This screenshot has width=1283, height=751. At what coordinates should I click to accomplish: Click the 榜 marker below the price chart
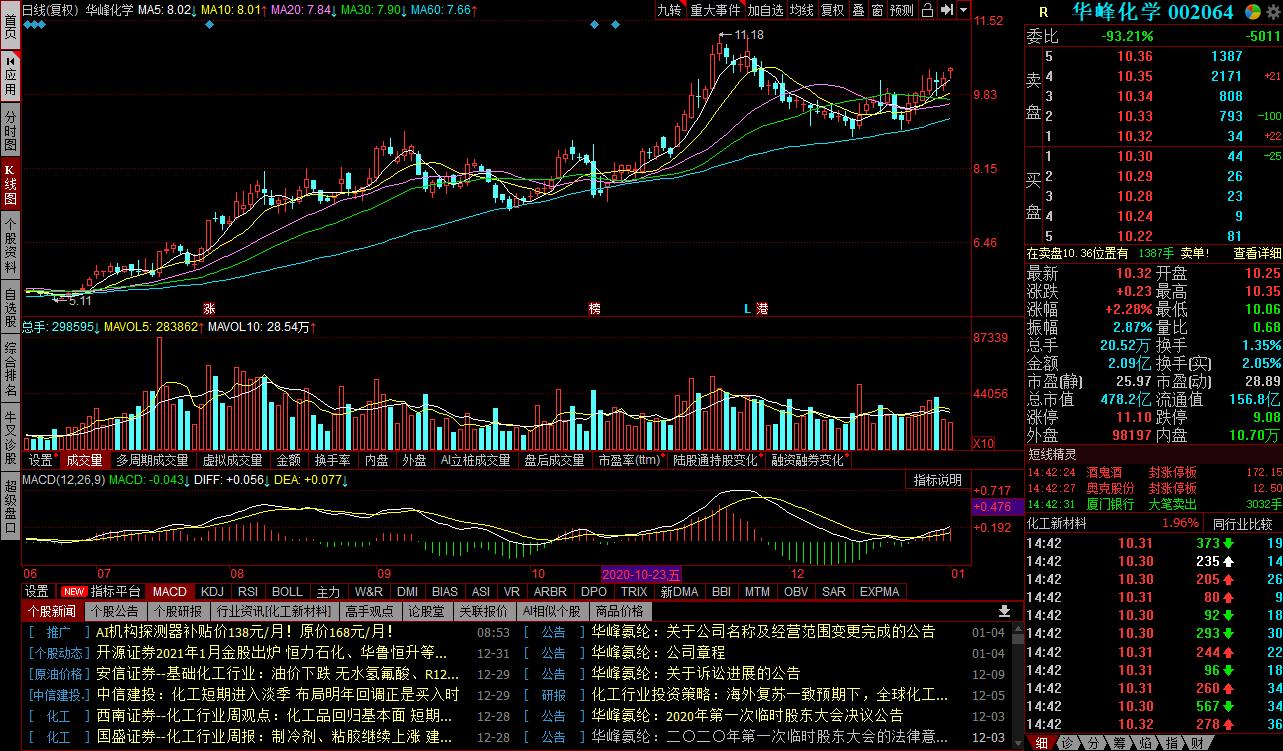click(595, 309)
